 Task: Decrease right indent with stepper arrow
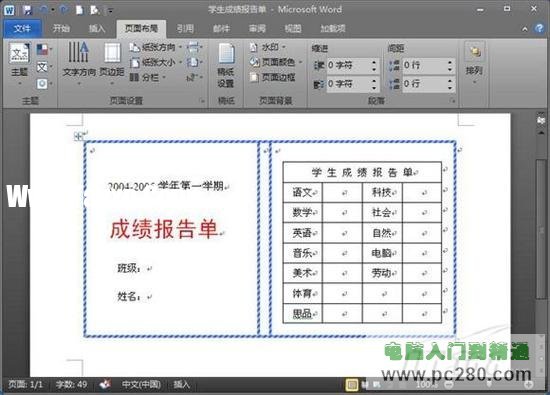pyautogui.click(x=374, y=87)
